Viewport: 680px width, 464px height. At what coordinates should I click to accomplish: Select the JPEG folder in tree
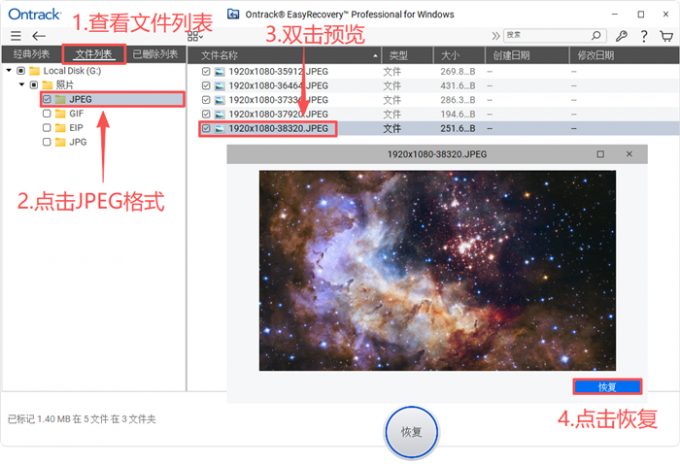81,99
